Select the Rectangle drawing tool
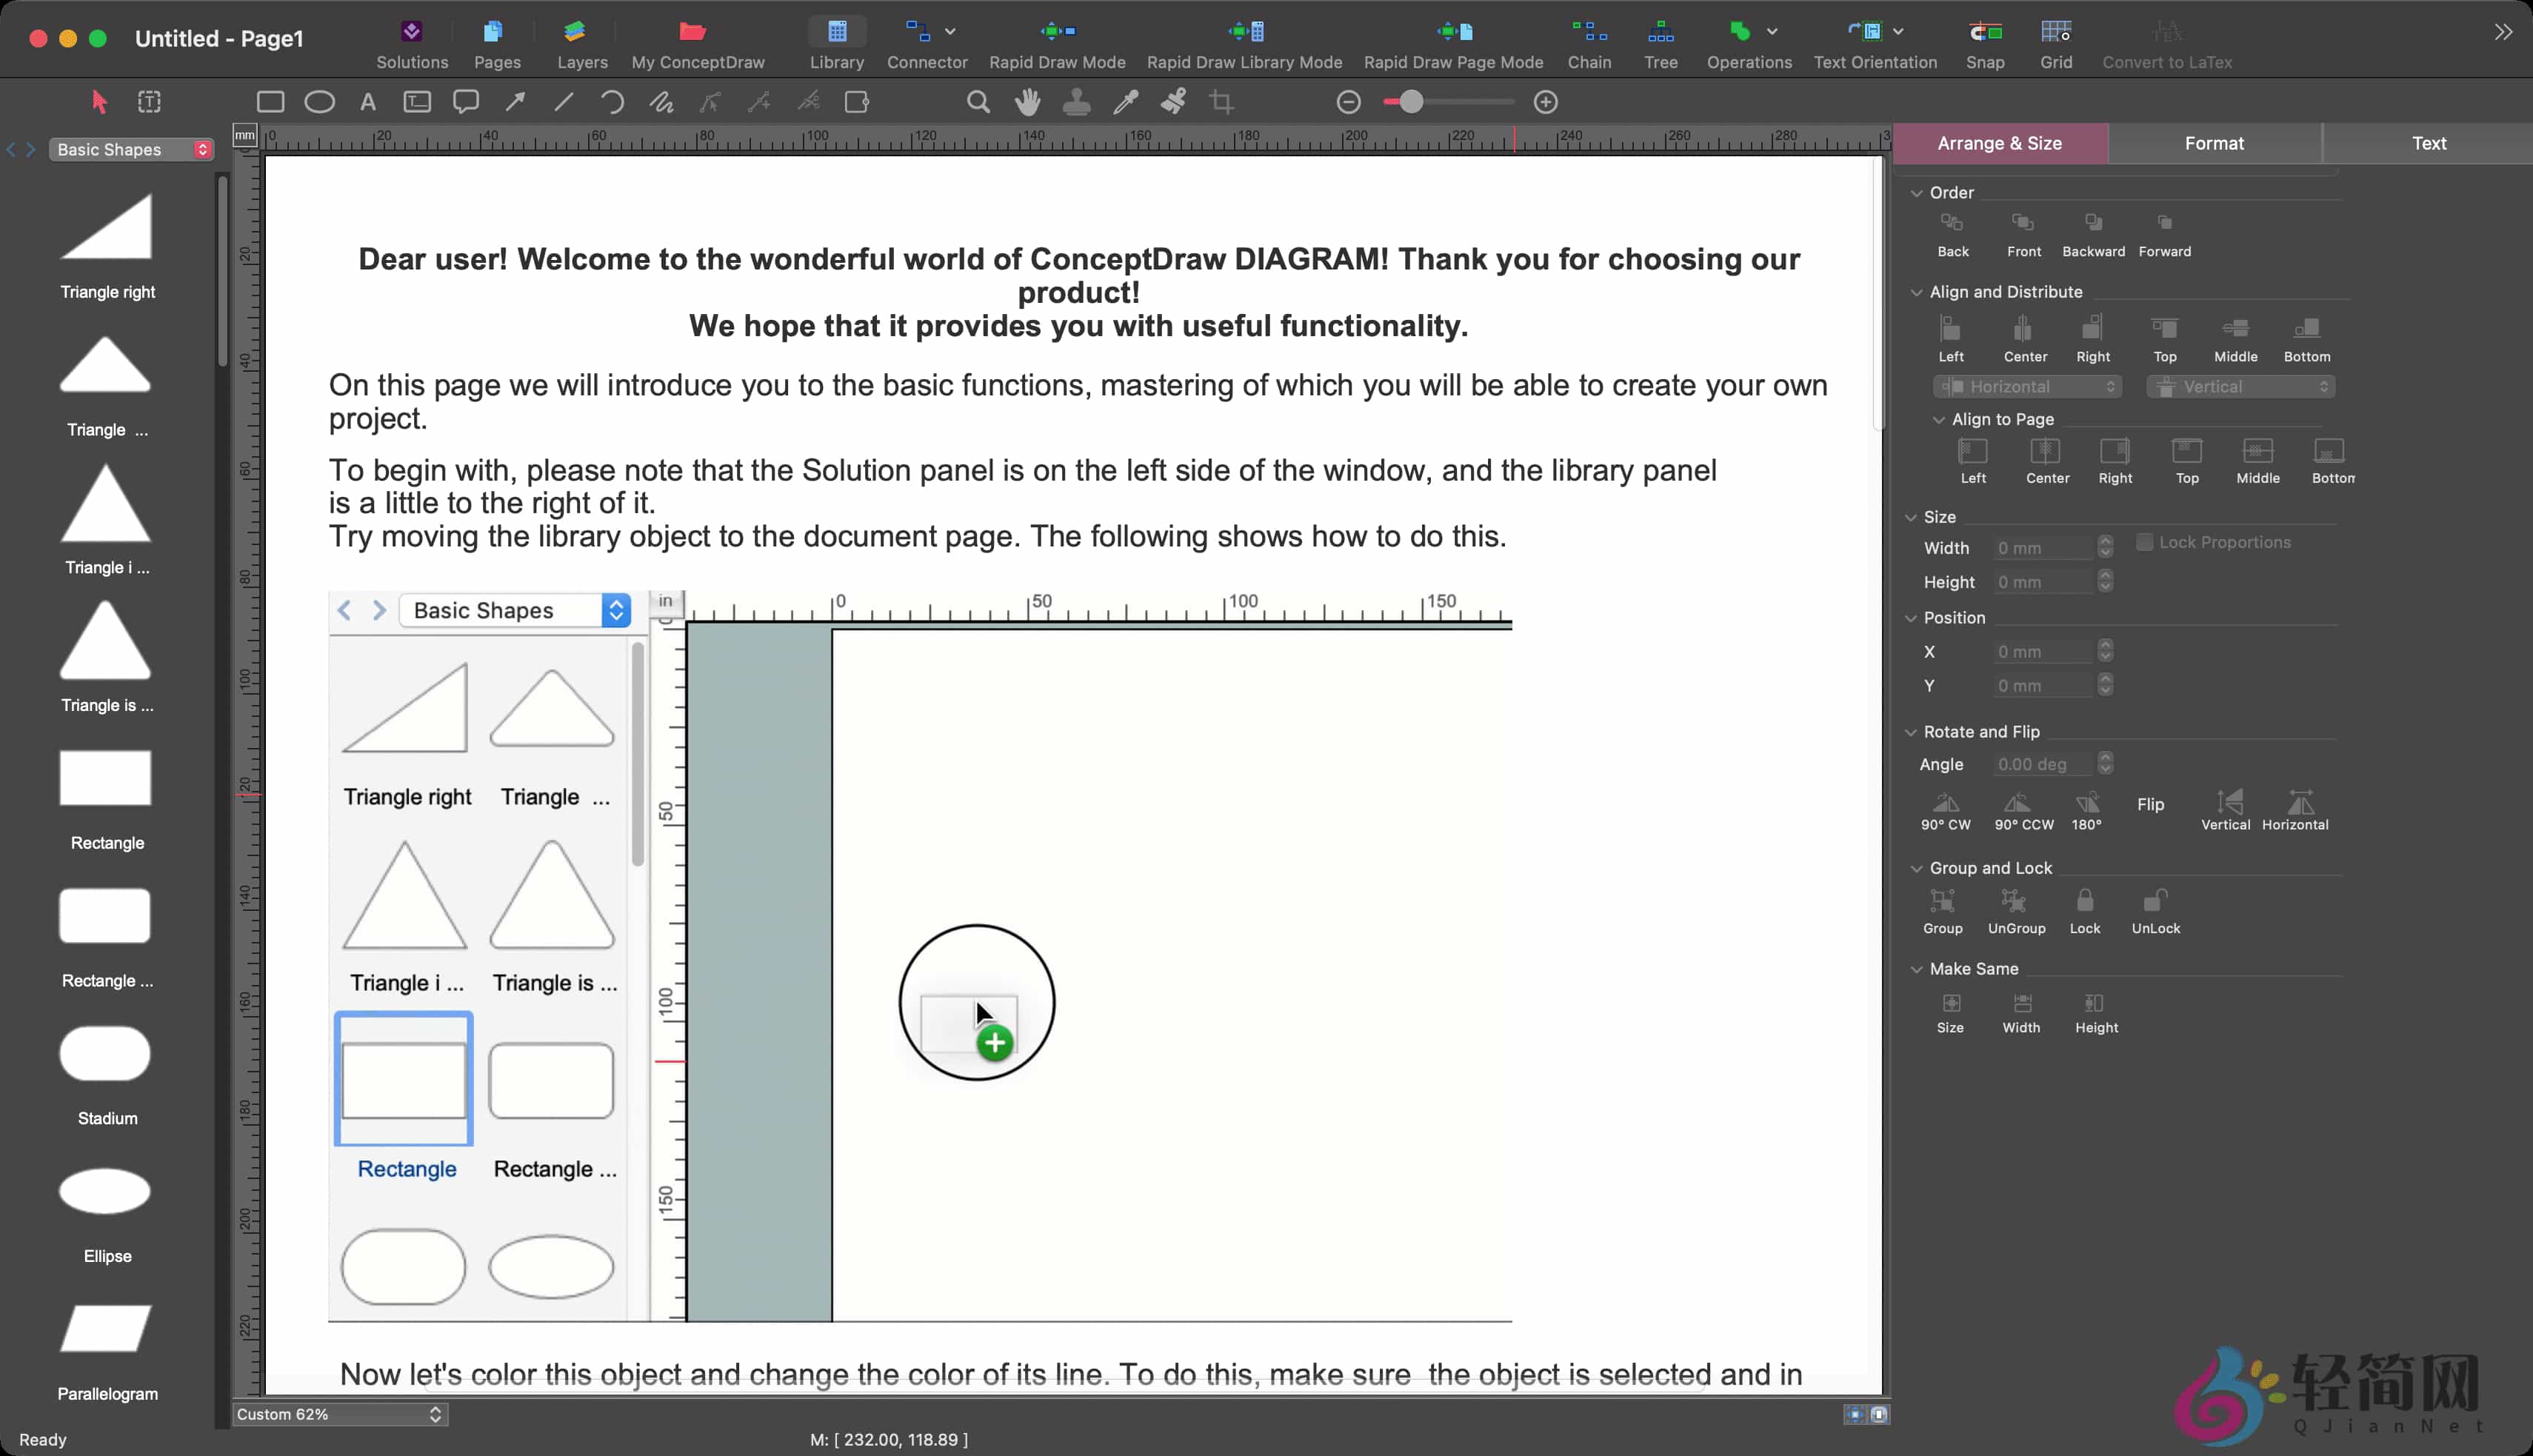2533x1456 pixels. point(270,101)
